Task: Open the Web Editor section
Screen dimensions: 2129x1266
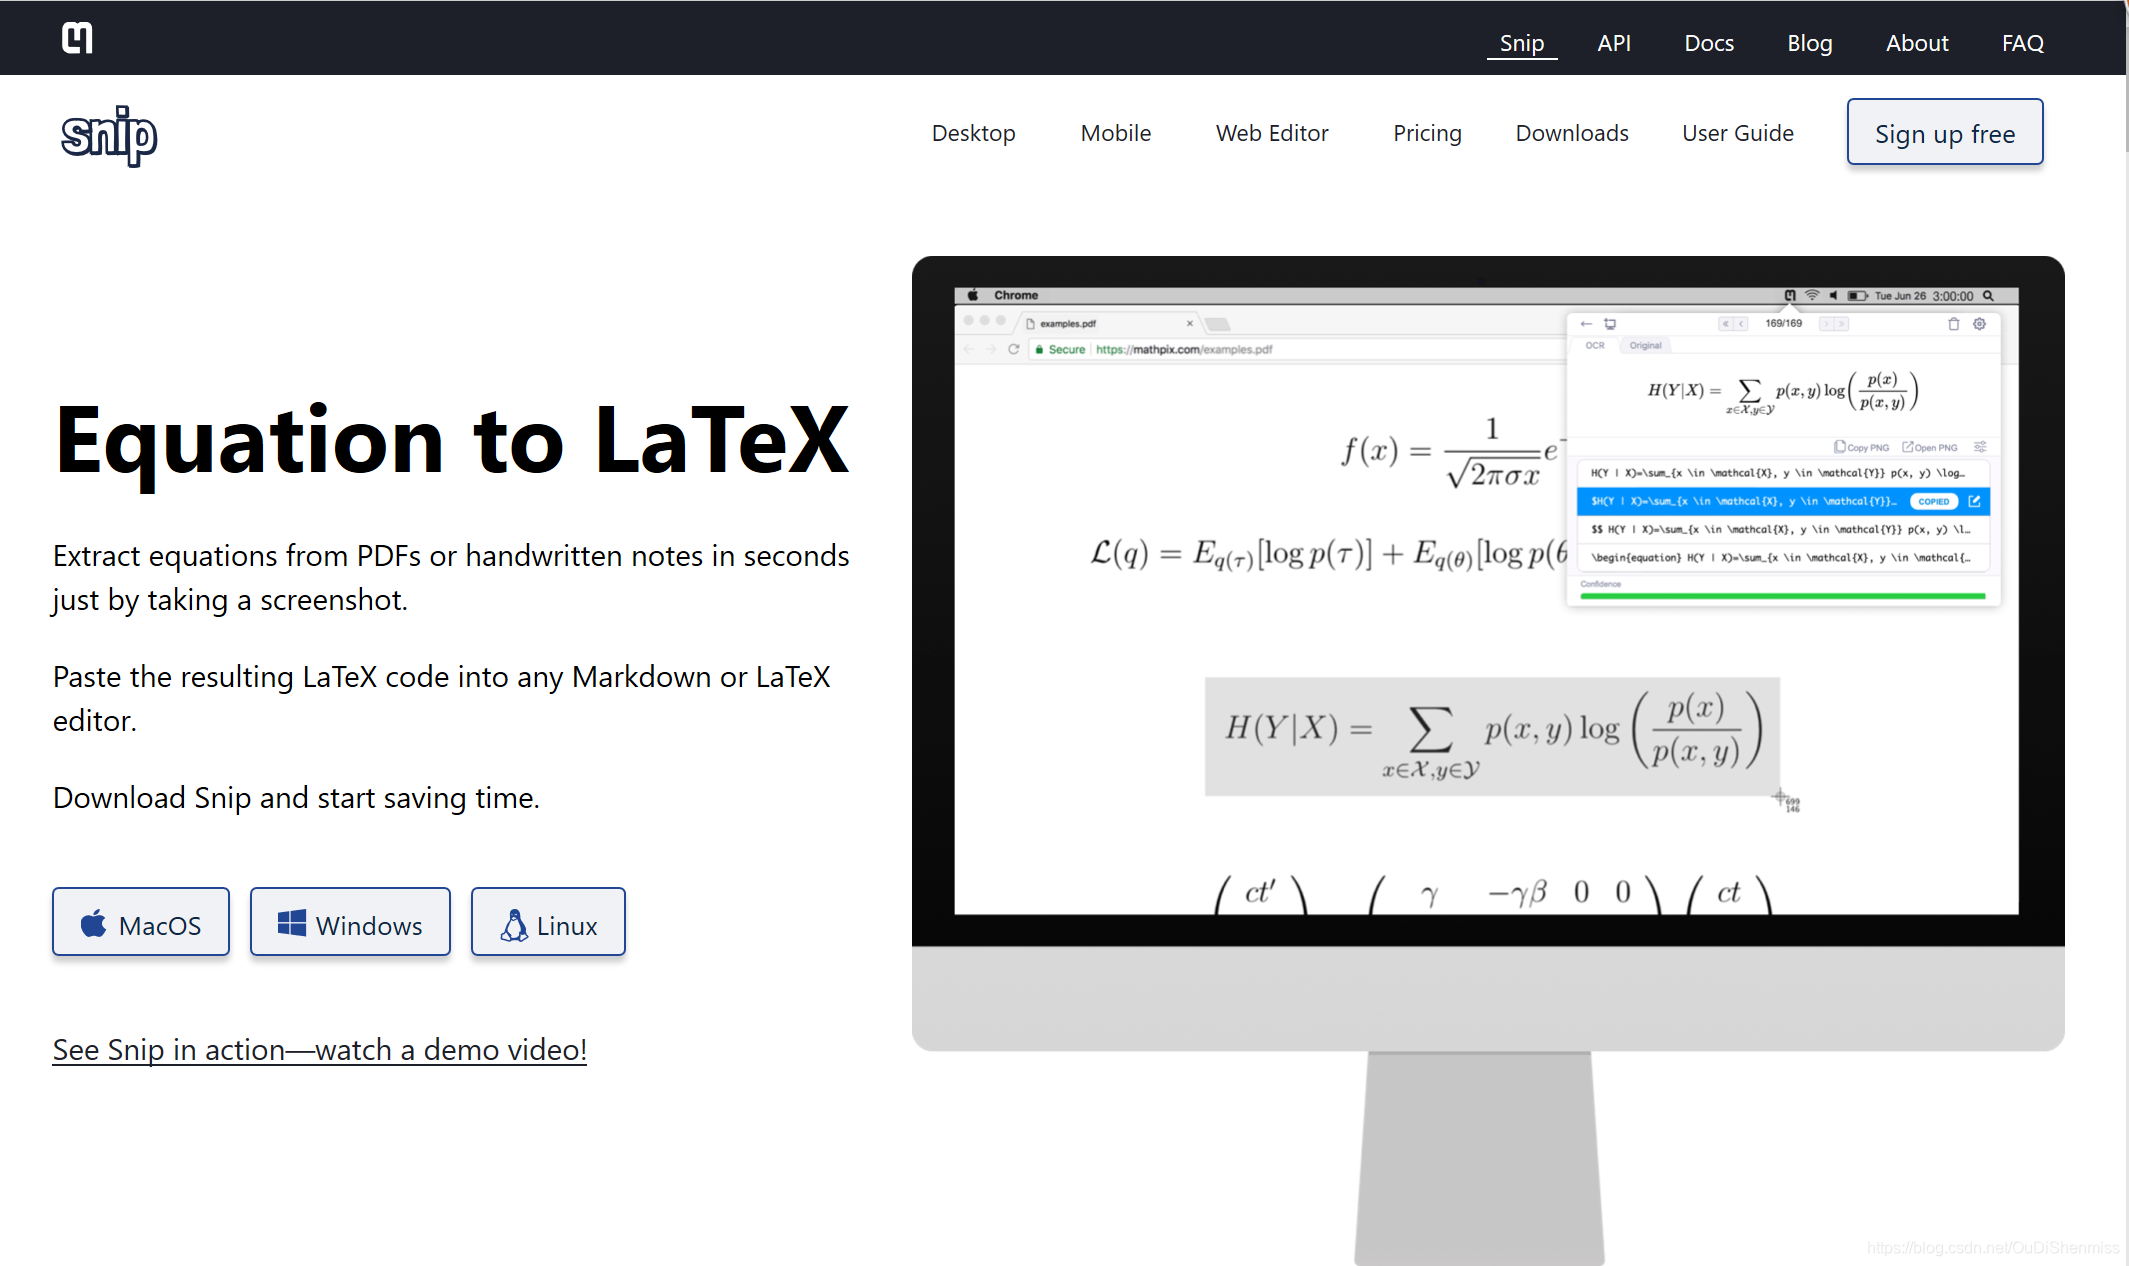Action: 1271,133
